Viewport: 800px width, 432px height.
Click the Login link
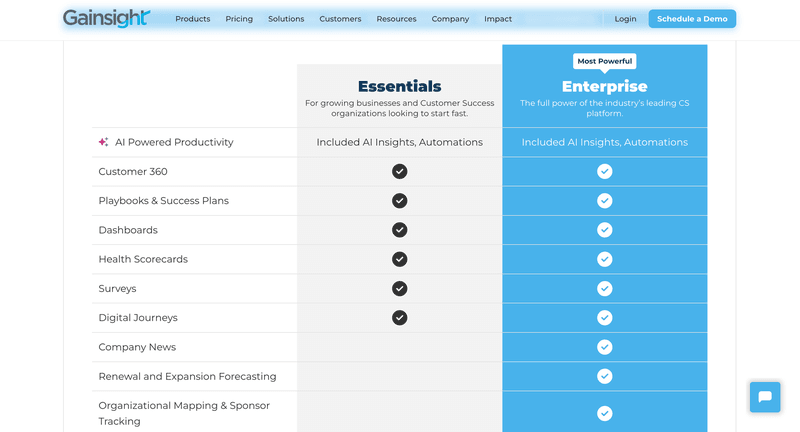click(x=626, y=19)
